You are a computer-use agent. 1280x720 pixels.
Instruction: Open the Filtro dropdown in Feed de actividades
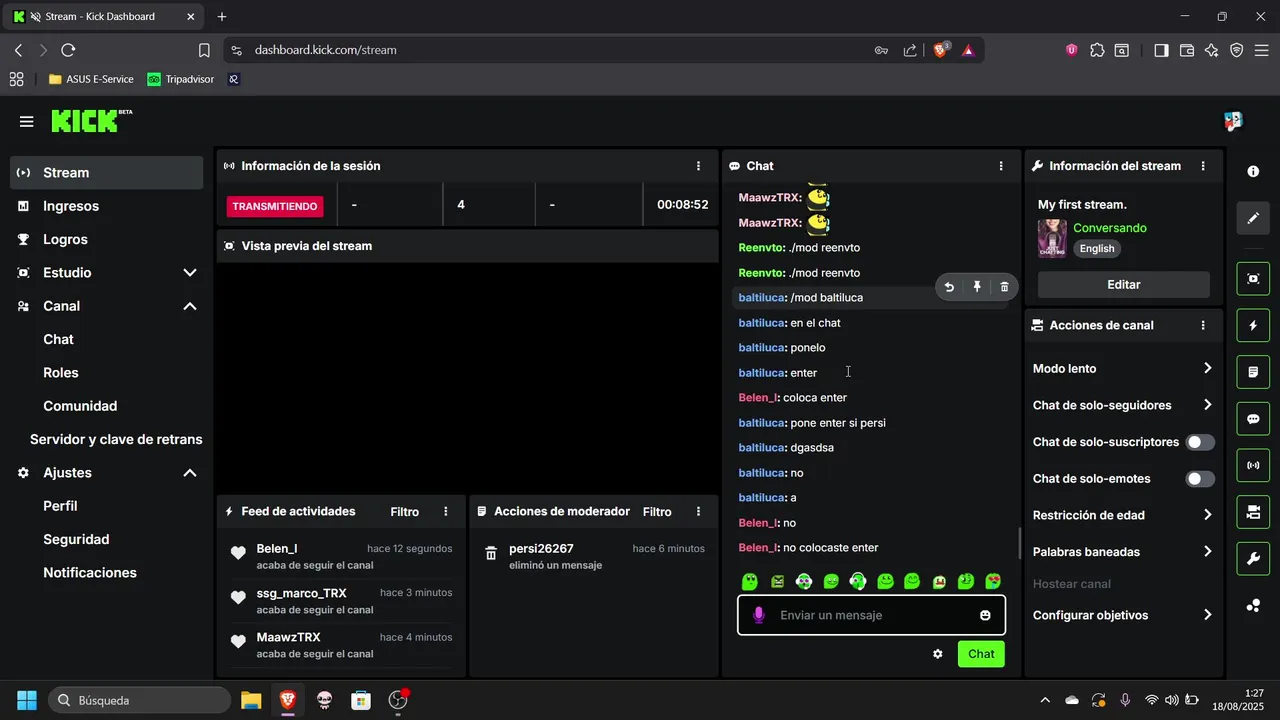[x=405, y=512]
